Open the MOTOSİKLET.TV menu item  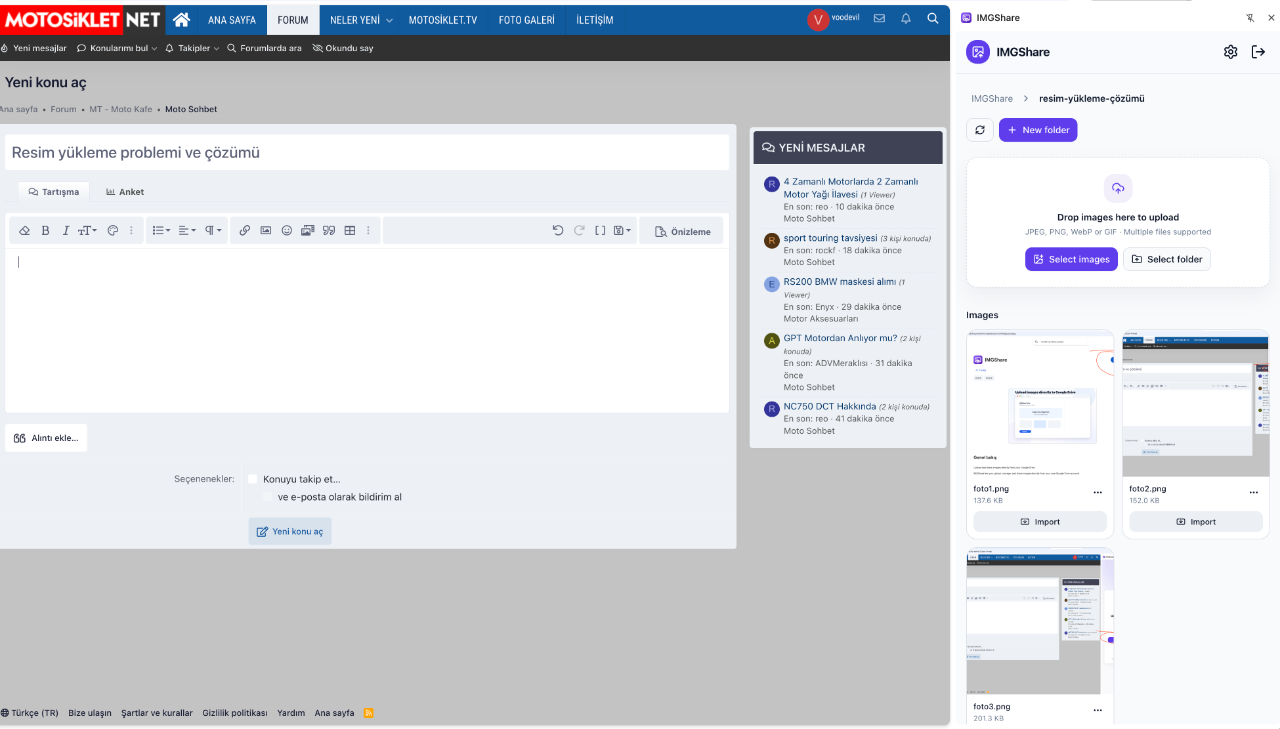point(443,20)
